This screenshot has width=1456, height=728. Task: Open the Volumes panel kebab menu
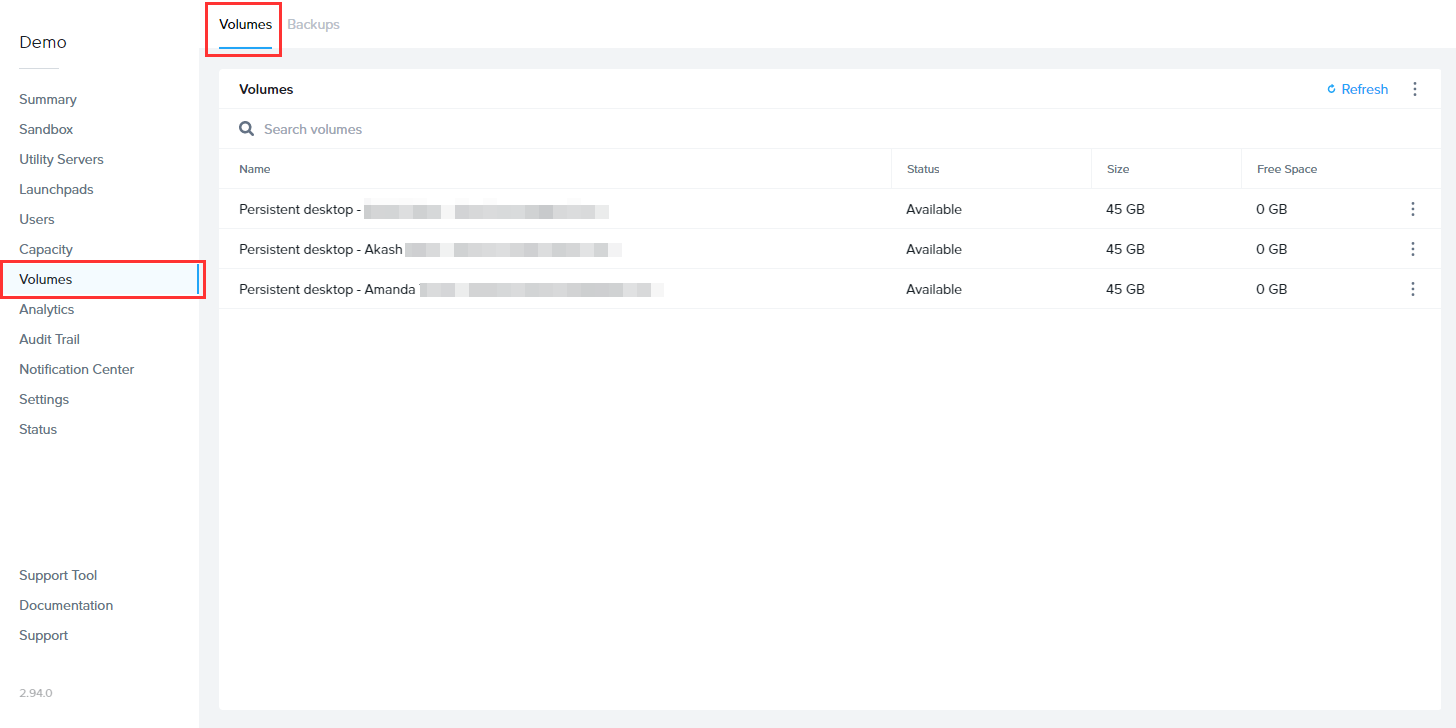(x=1414, y=89)
